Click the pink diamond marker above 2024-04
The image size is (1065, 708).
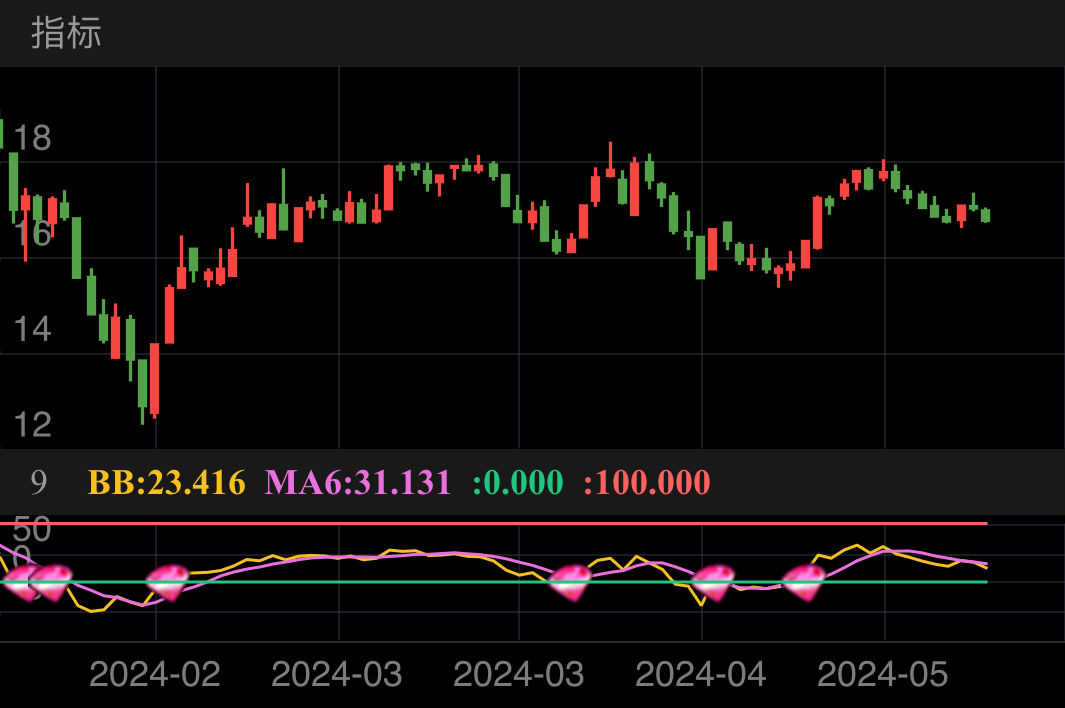coord(714,582)
